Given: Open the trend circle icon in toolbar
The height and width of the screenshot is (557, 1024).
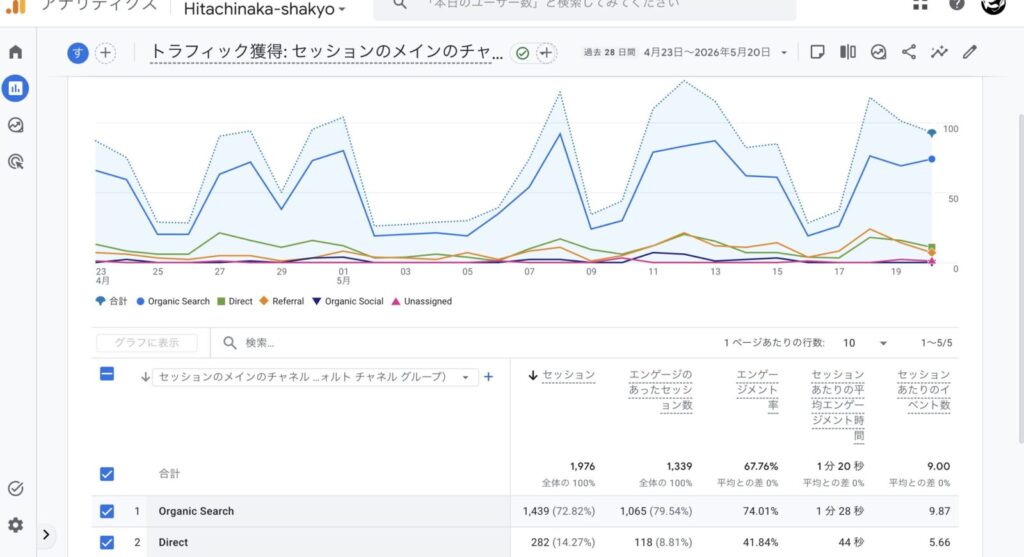Looking at the screenshot, I should (x=878, y=52).
